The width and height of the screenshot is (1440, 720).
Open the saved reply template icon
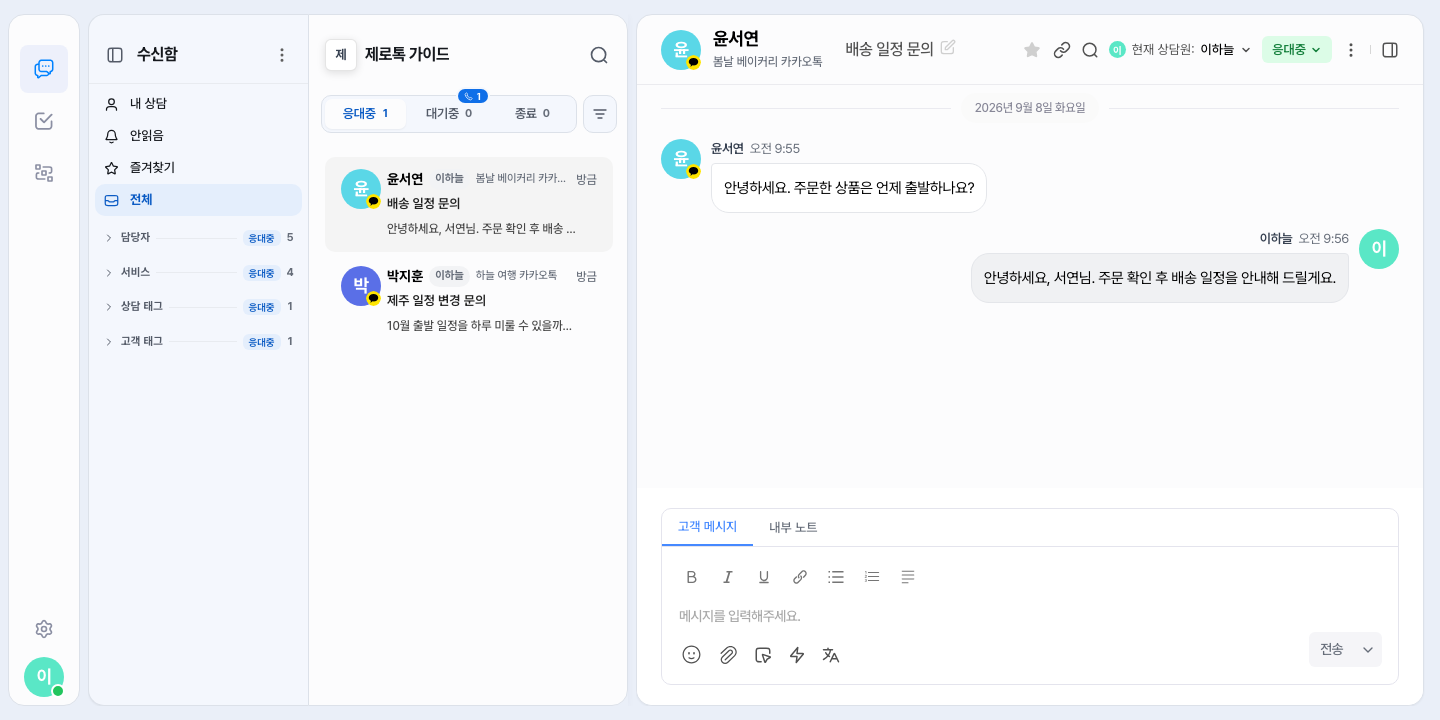763,655
